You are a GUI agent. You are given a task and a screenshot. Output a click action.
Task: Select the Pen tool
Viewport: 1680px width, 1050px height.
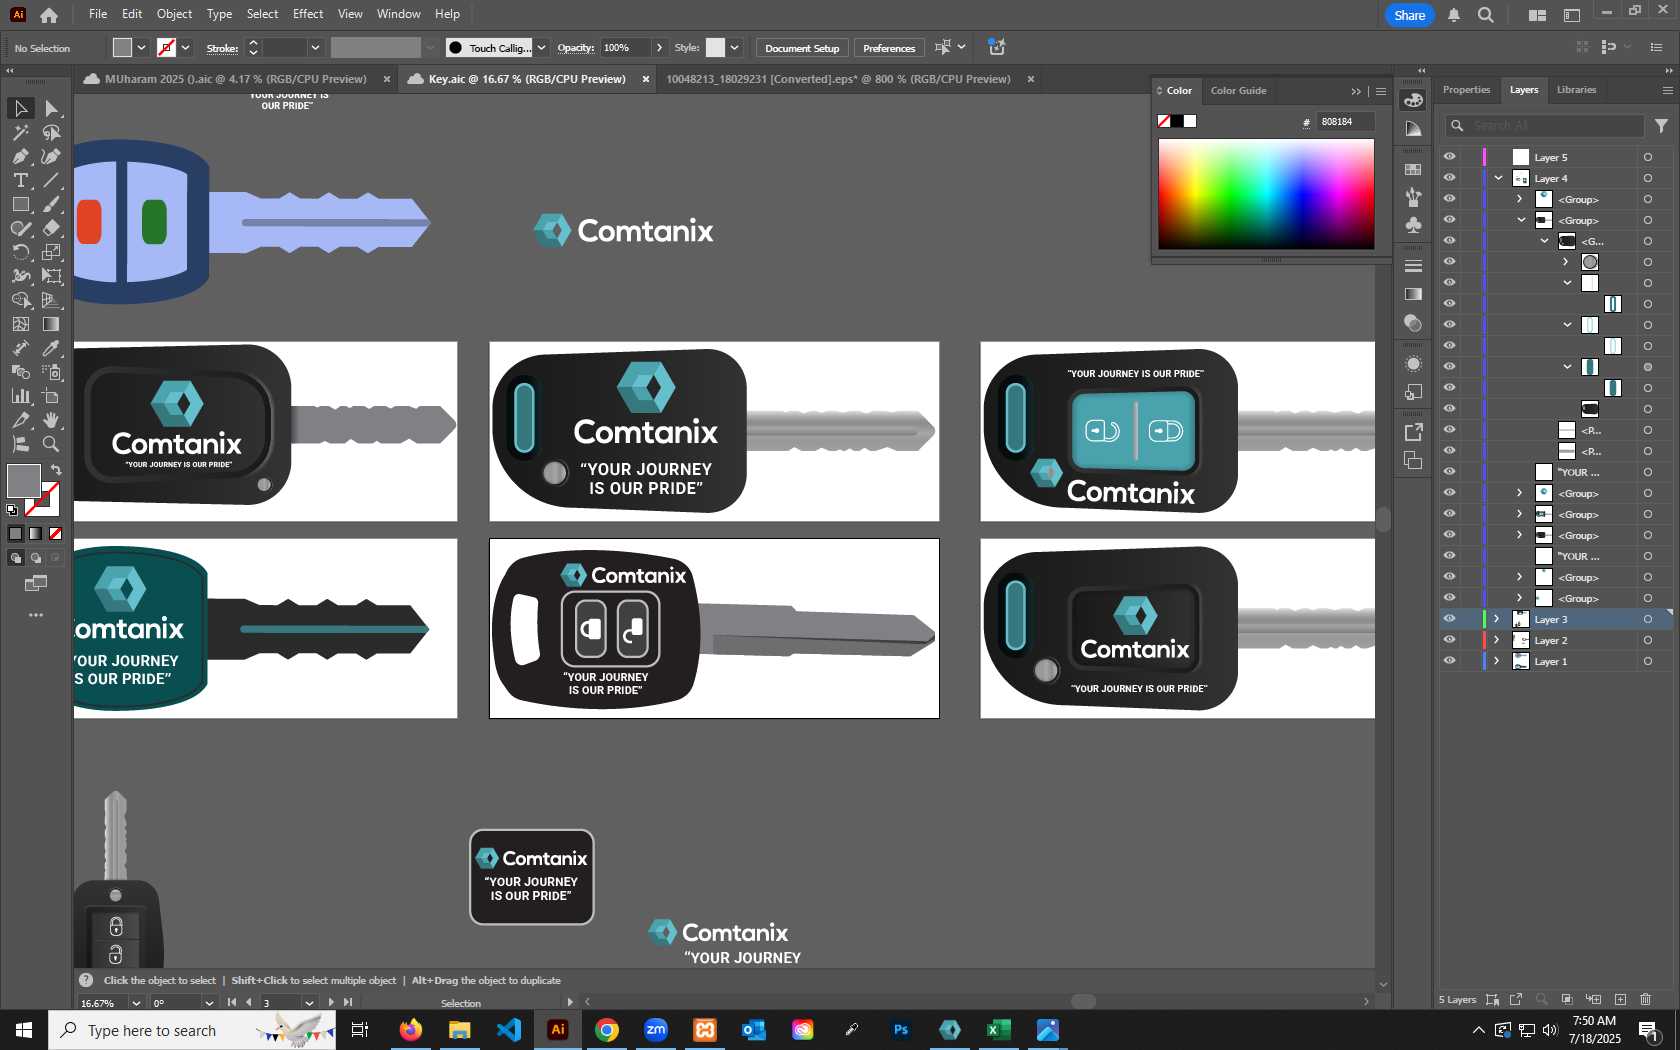(x=20, y=156)
